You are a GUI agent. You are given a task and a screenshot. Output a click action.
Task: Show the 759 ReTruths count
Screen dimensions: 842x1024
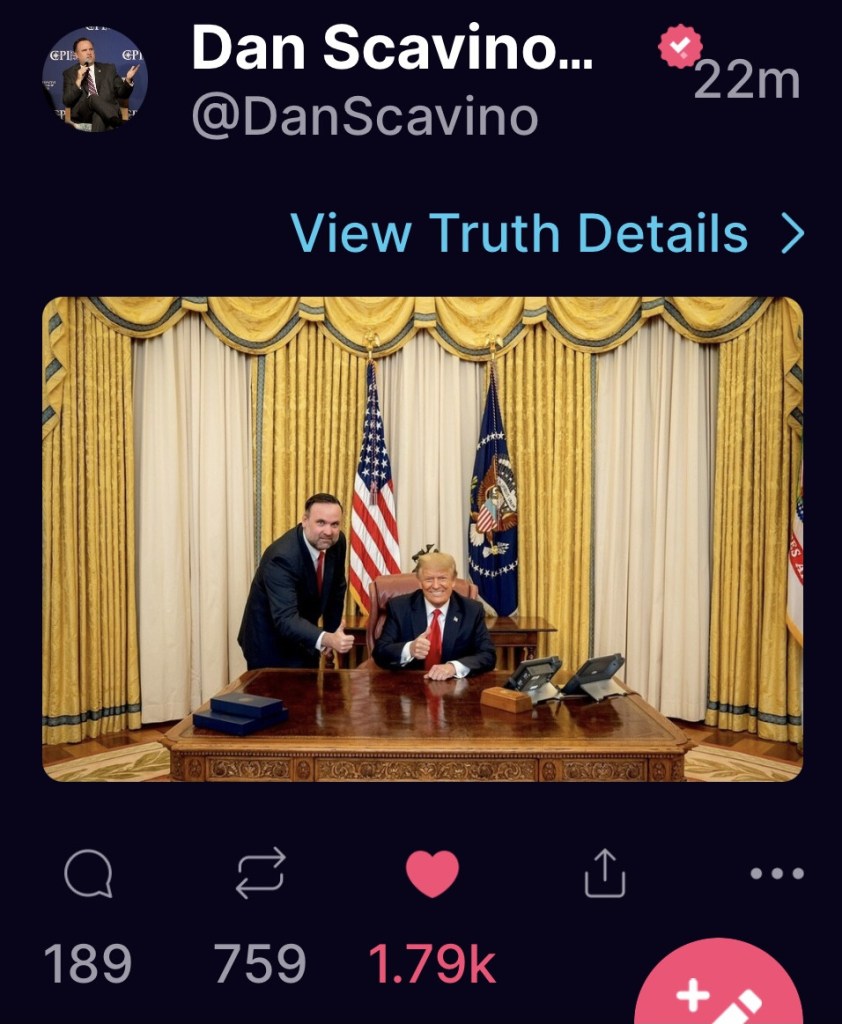click(x=260, y=963)
